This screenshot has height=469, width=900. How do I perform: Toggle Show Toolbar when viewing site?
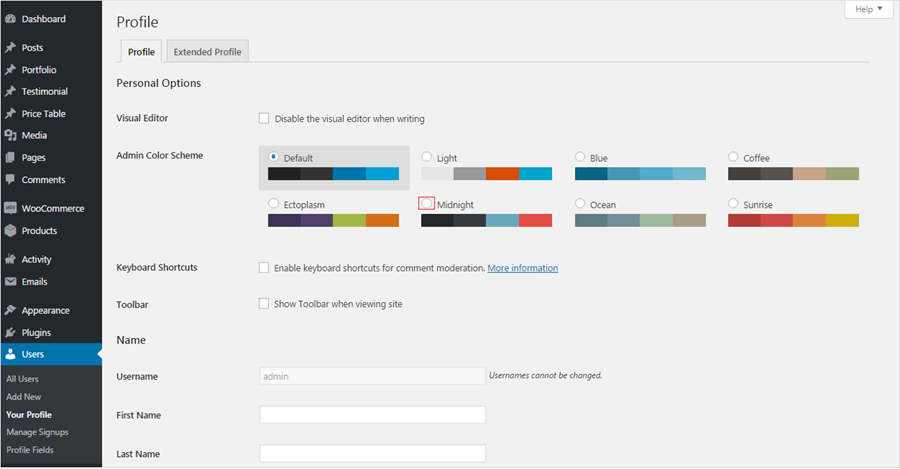pyautogui.click(x=264, y=304)
